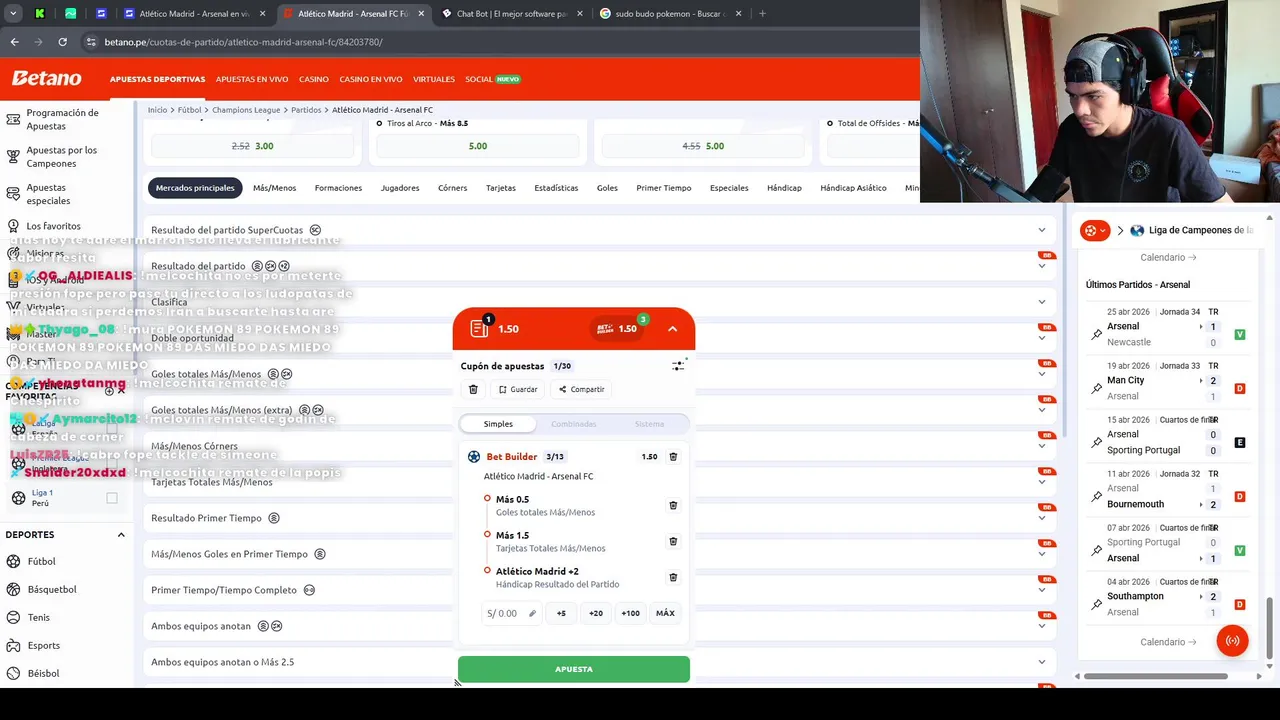Open the Córners market tab
This screenshot has height=720, width=1280.
[452, 188]
